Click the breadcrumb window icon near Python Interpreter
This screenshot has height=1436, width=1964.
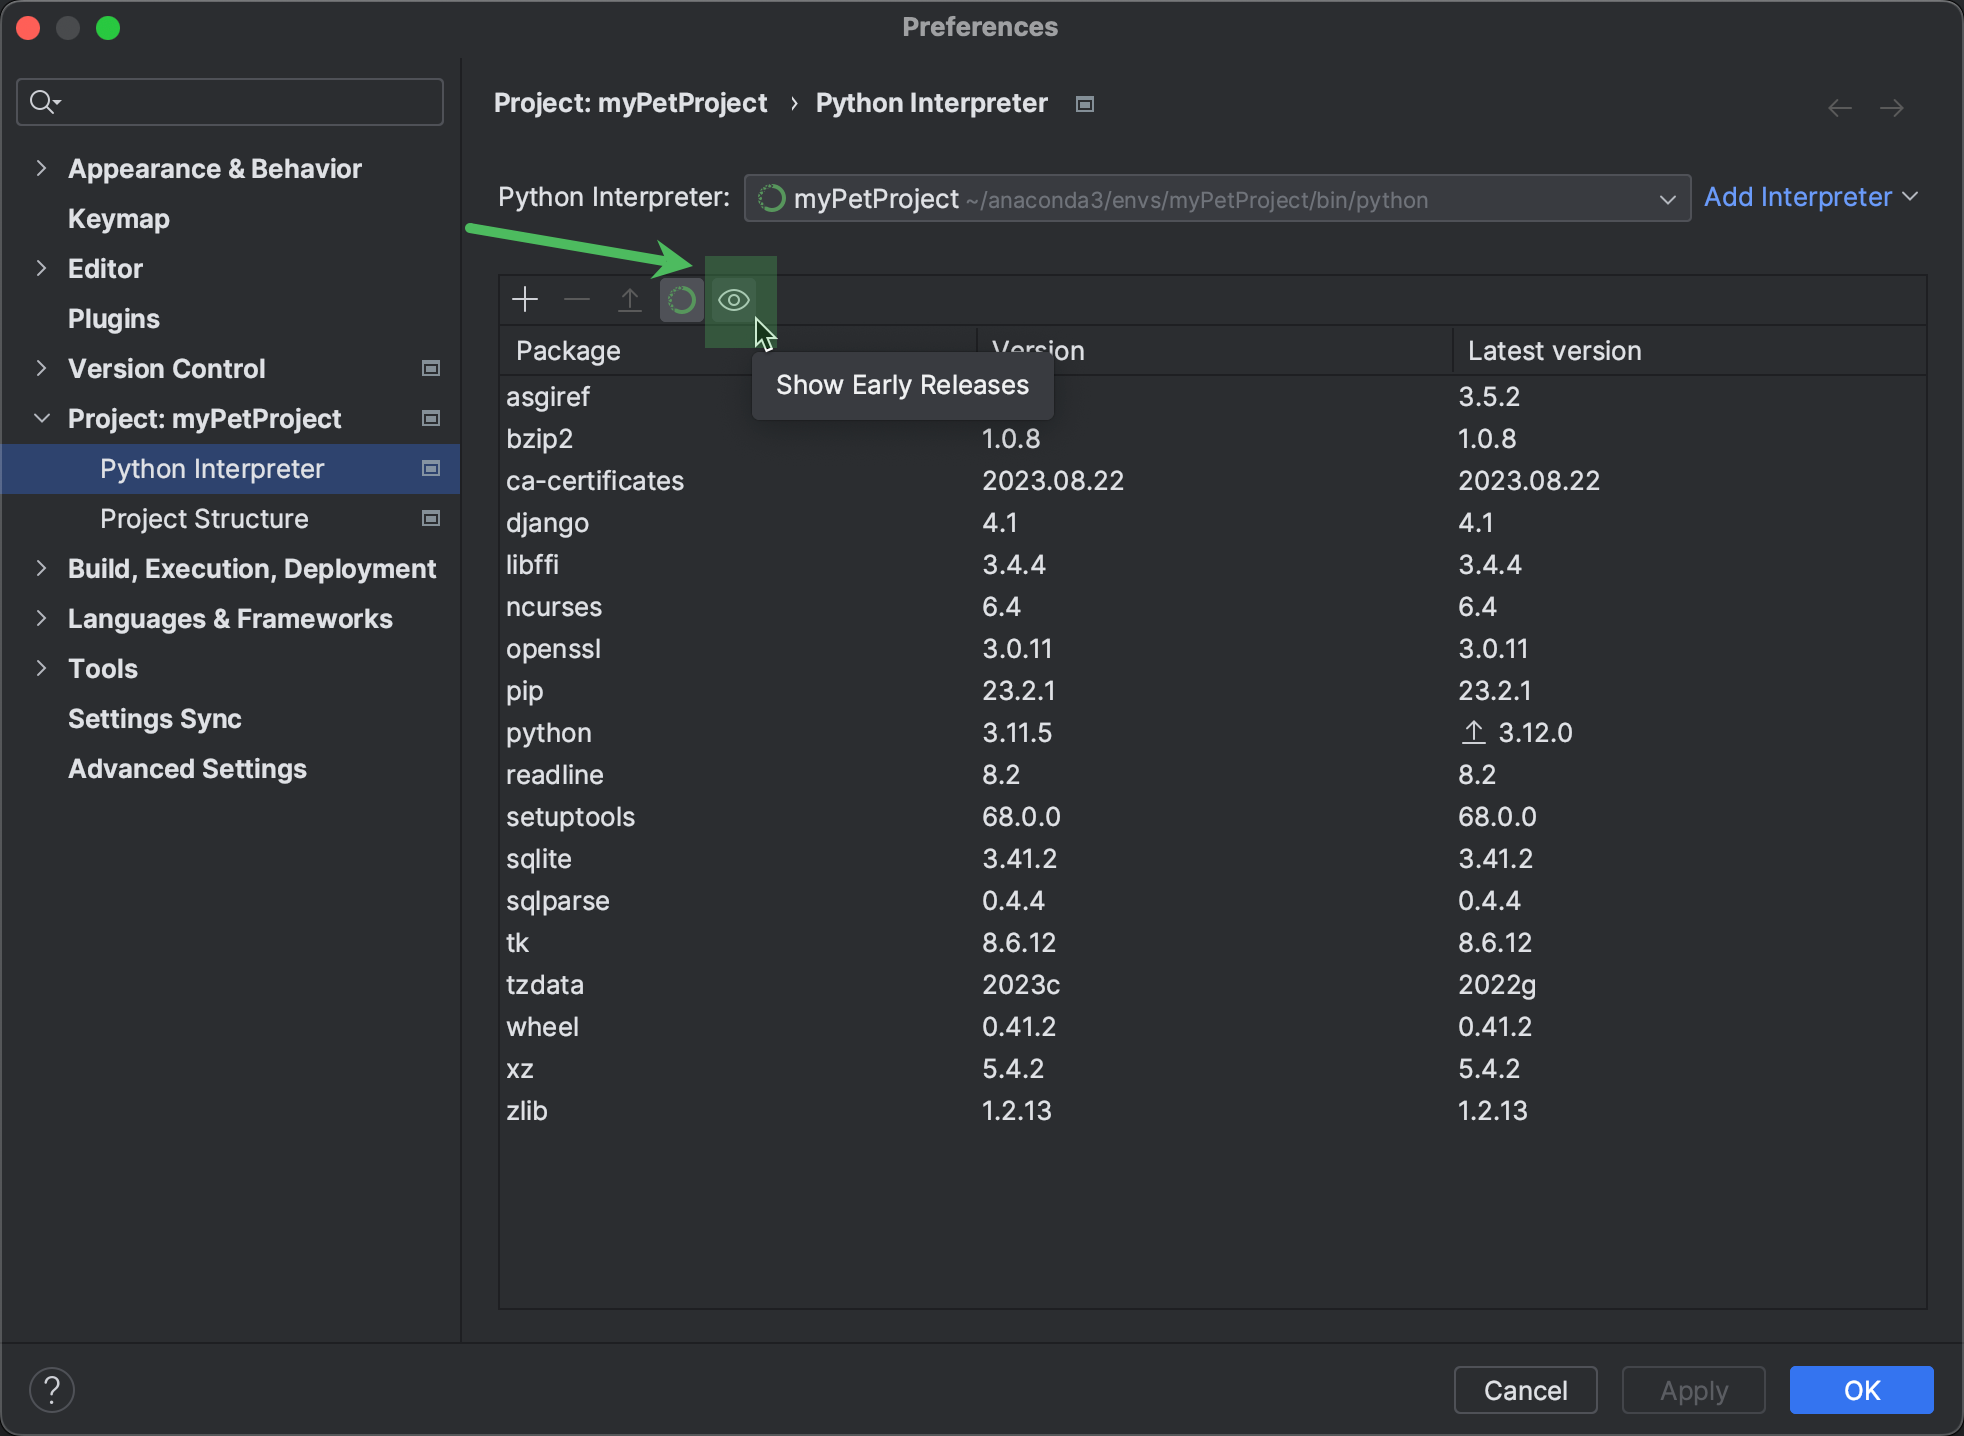click(1084, 103)
